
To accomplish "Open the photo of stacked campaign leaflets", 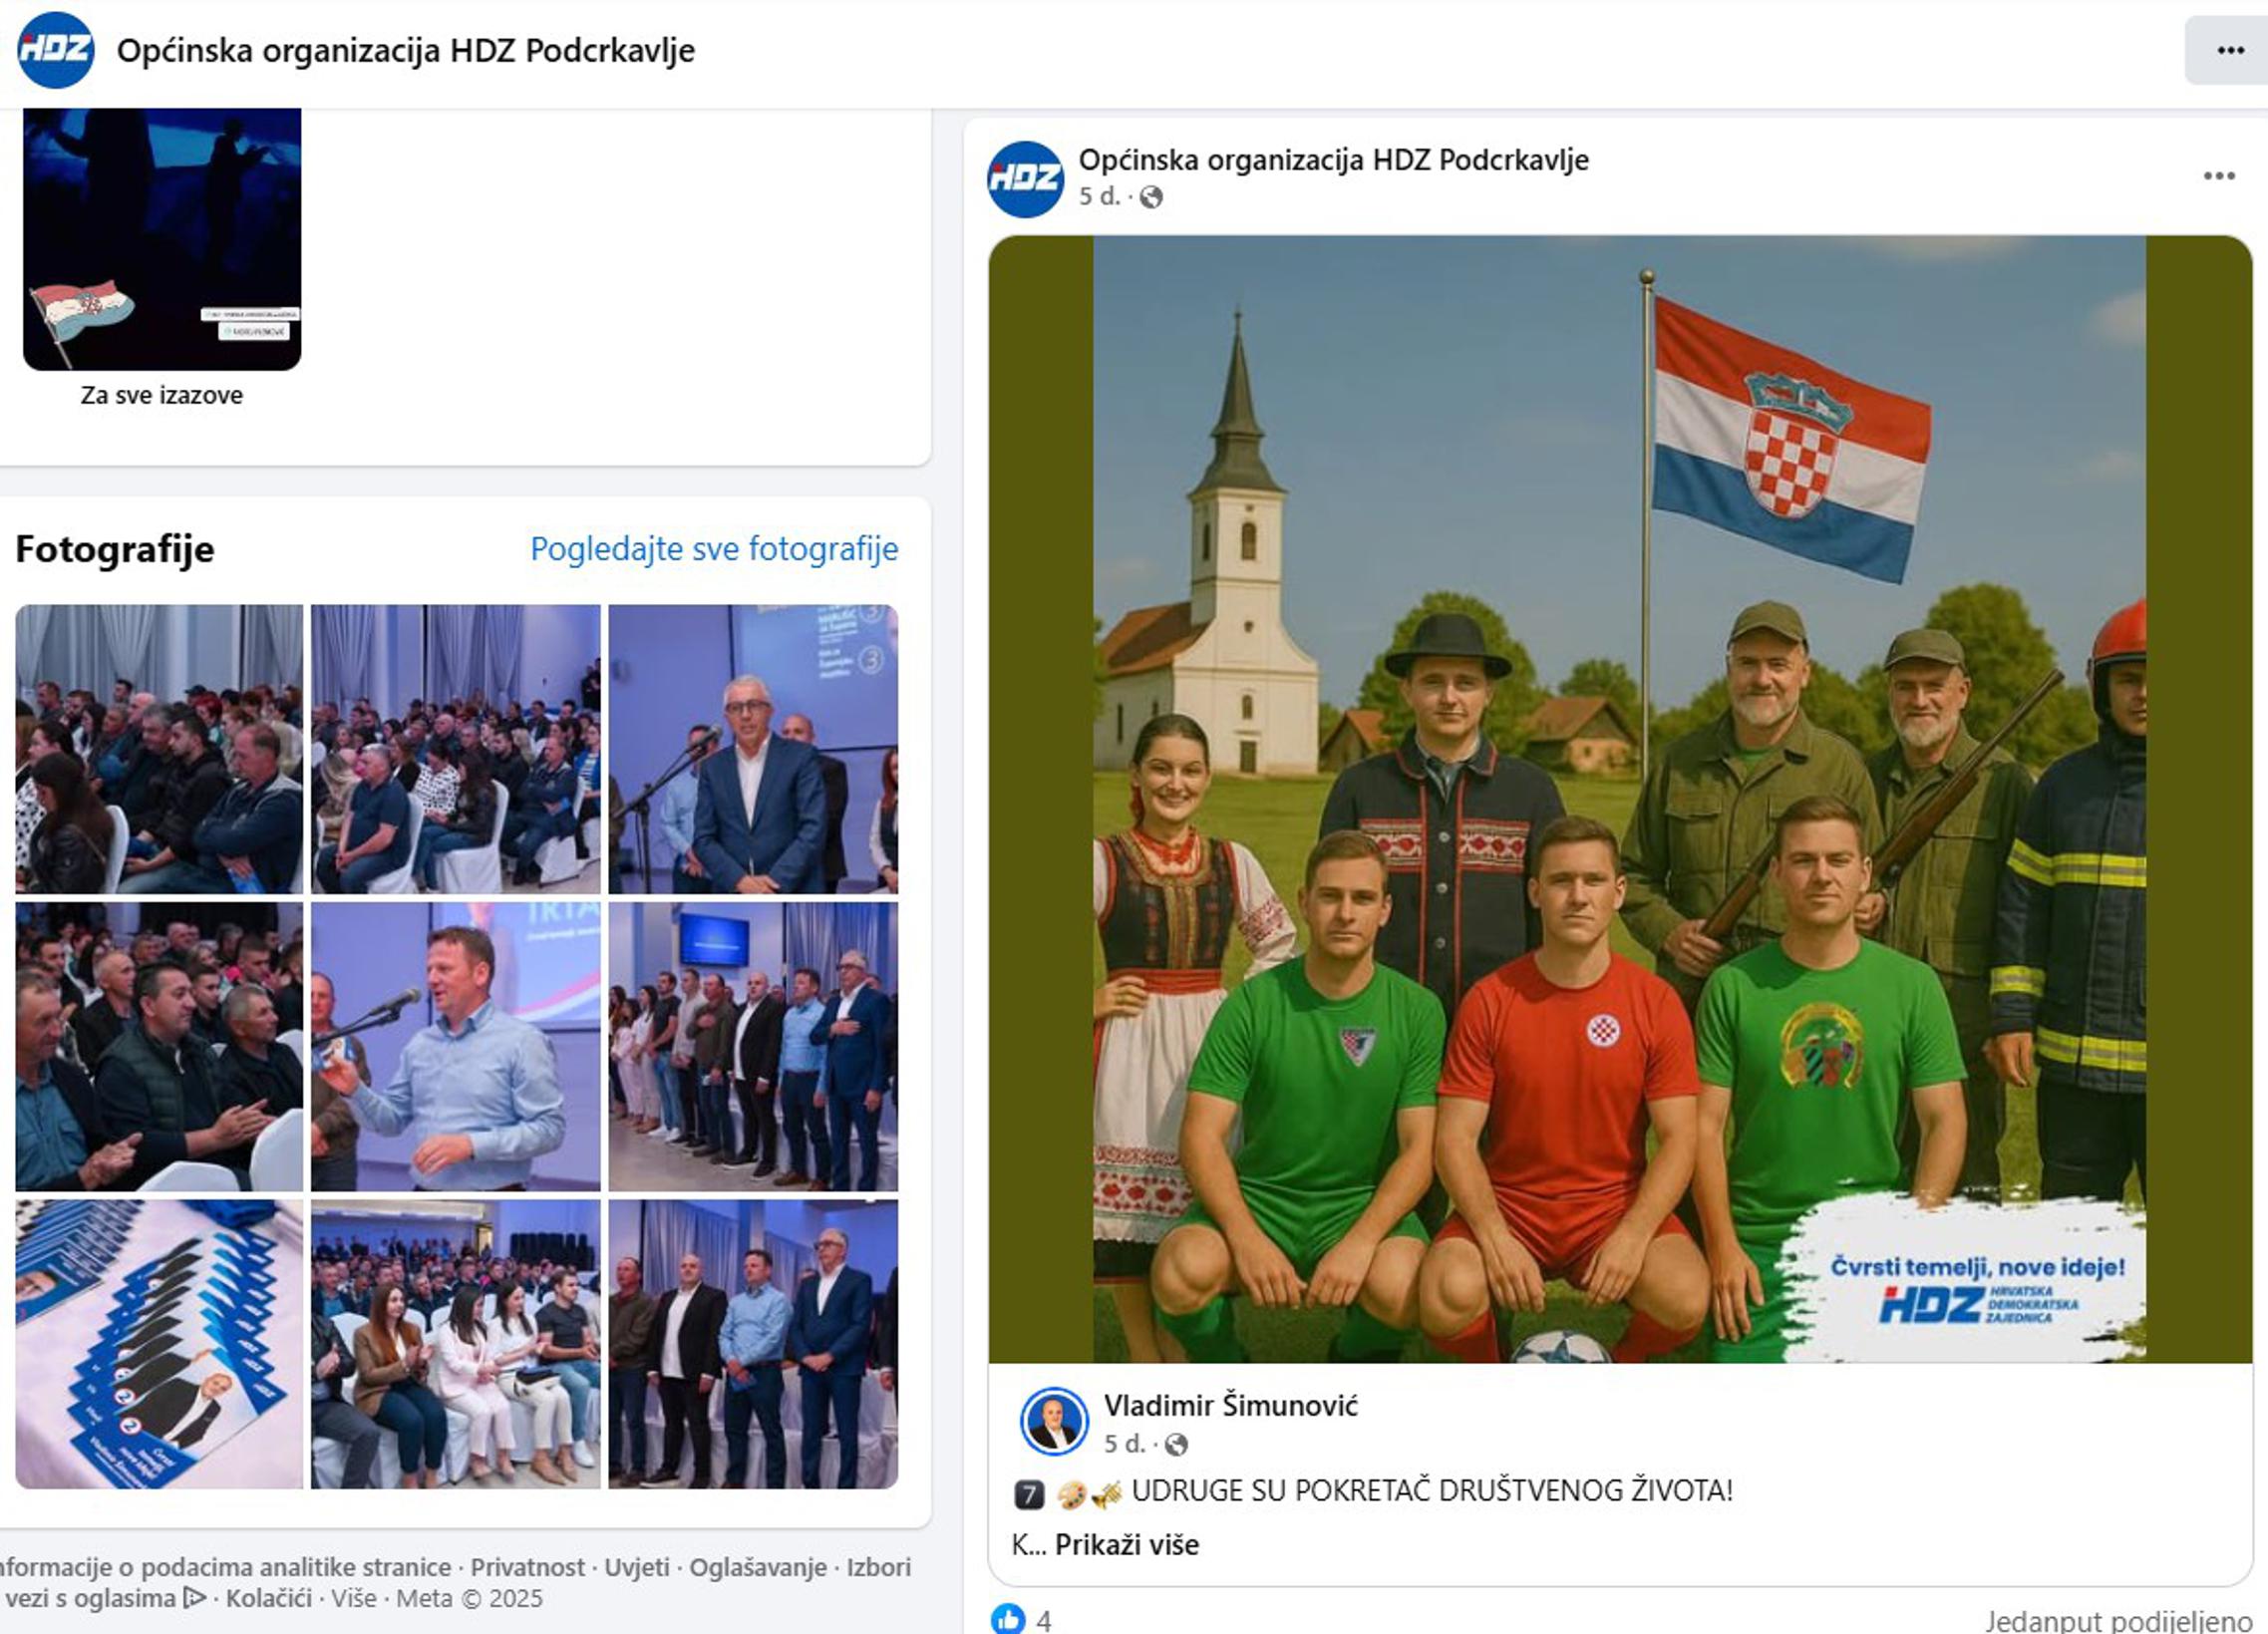I will (x=159, y=1344).
